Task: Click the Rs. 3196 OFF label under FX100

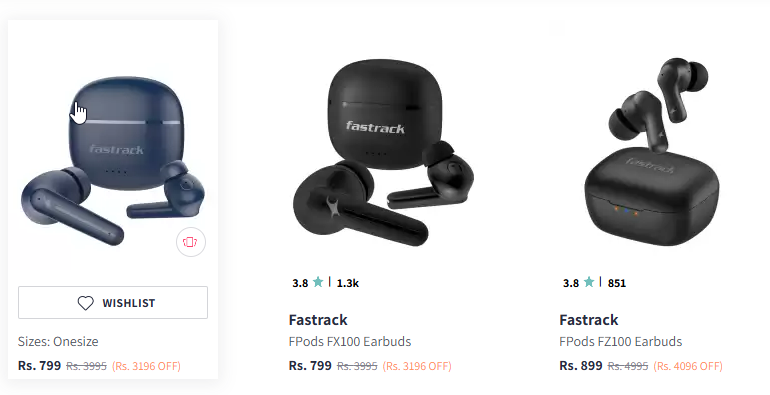Action: (x=417, y=366)
